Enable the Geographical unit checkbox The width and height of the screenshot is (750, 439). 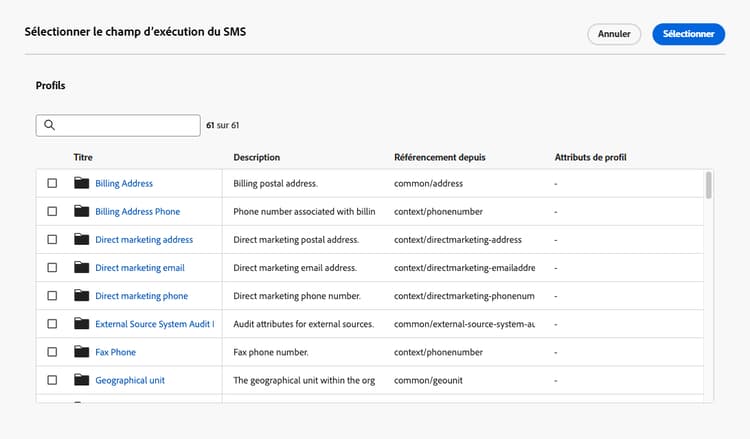(x=52, y=379)
